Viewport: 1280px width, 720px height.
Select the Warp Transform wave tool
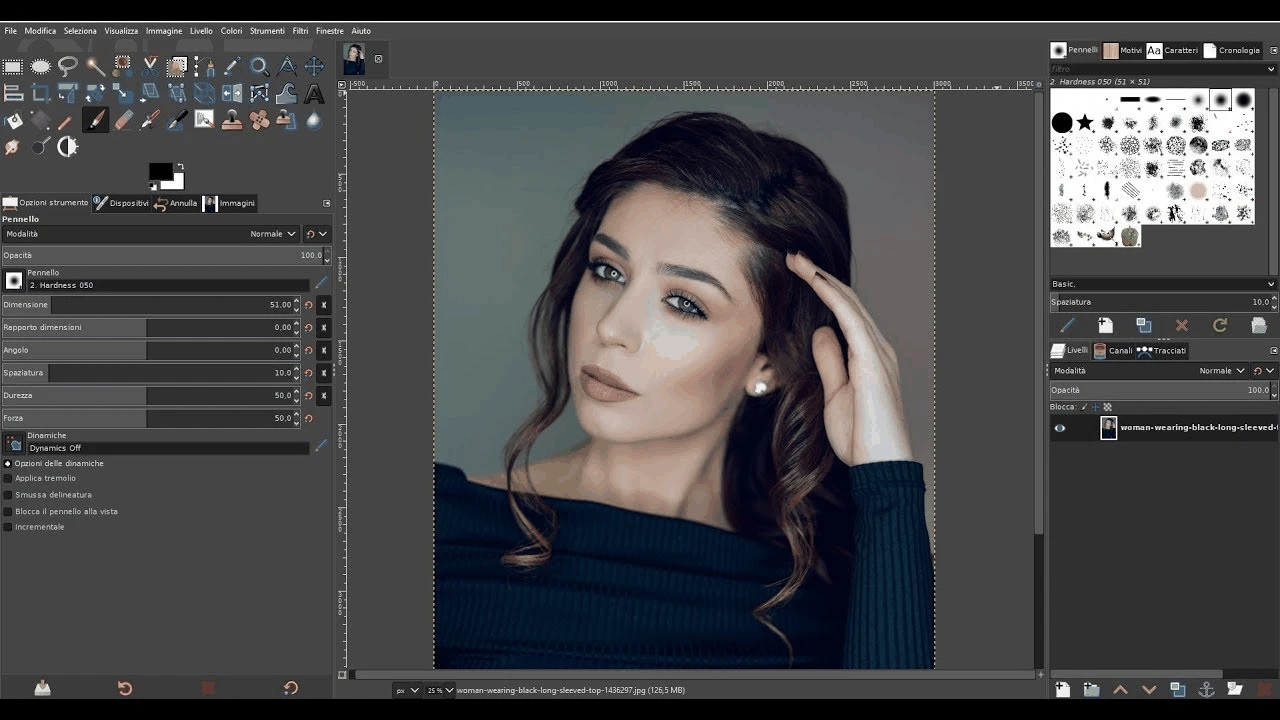[x=287, y=94]
